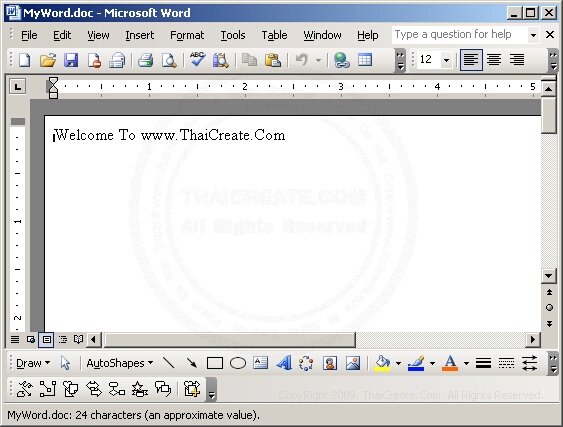Open the Connectors AutoShapes category
The height and width of the screenshot is (427, 563).
(x=48, y=389)
